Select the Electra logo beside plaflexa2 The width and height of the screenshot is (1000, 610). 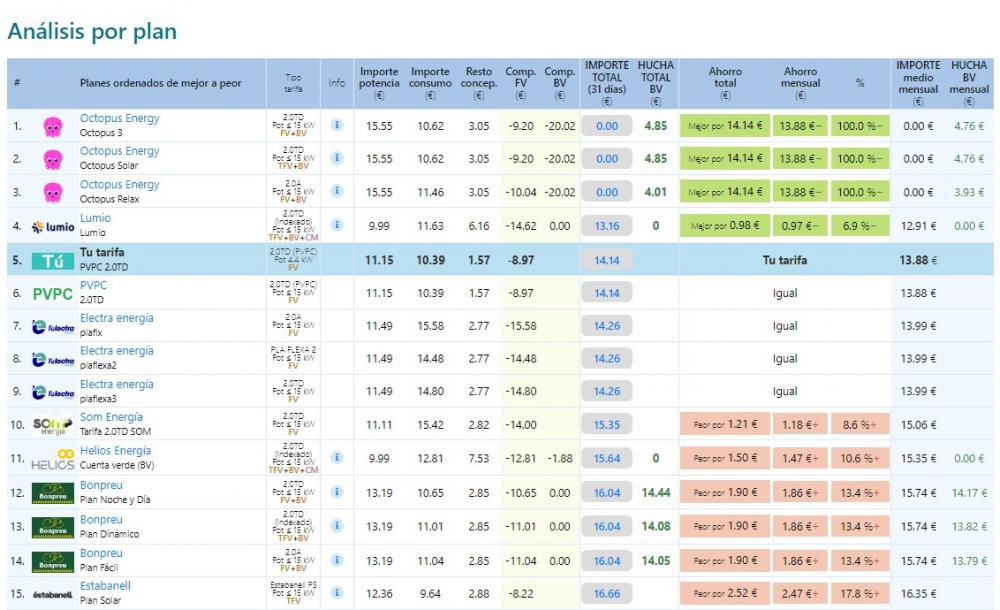coord(53,360)
